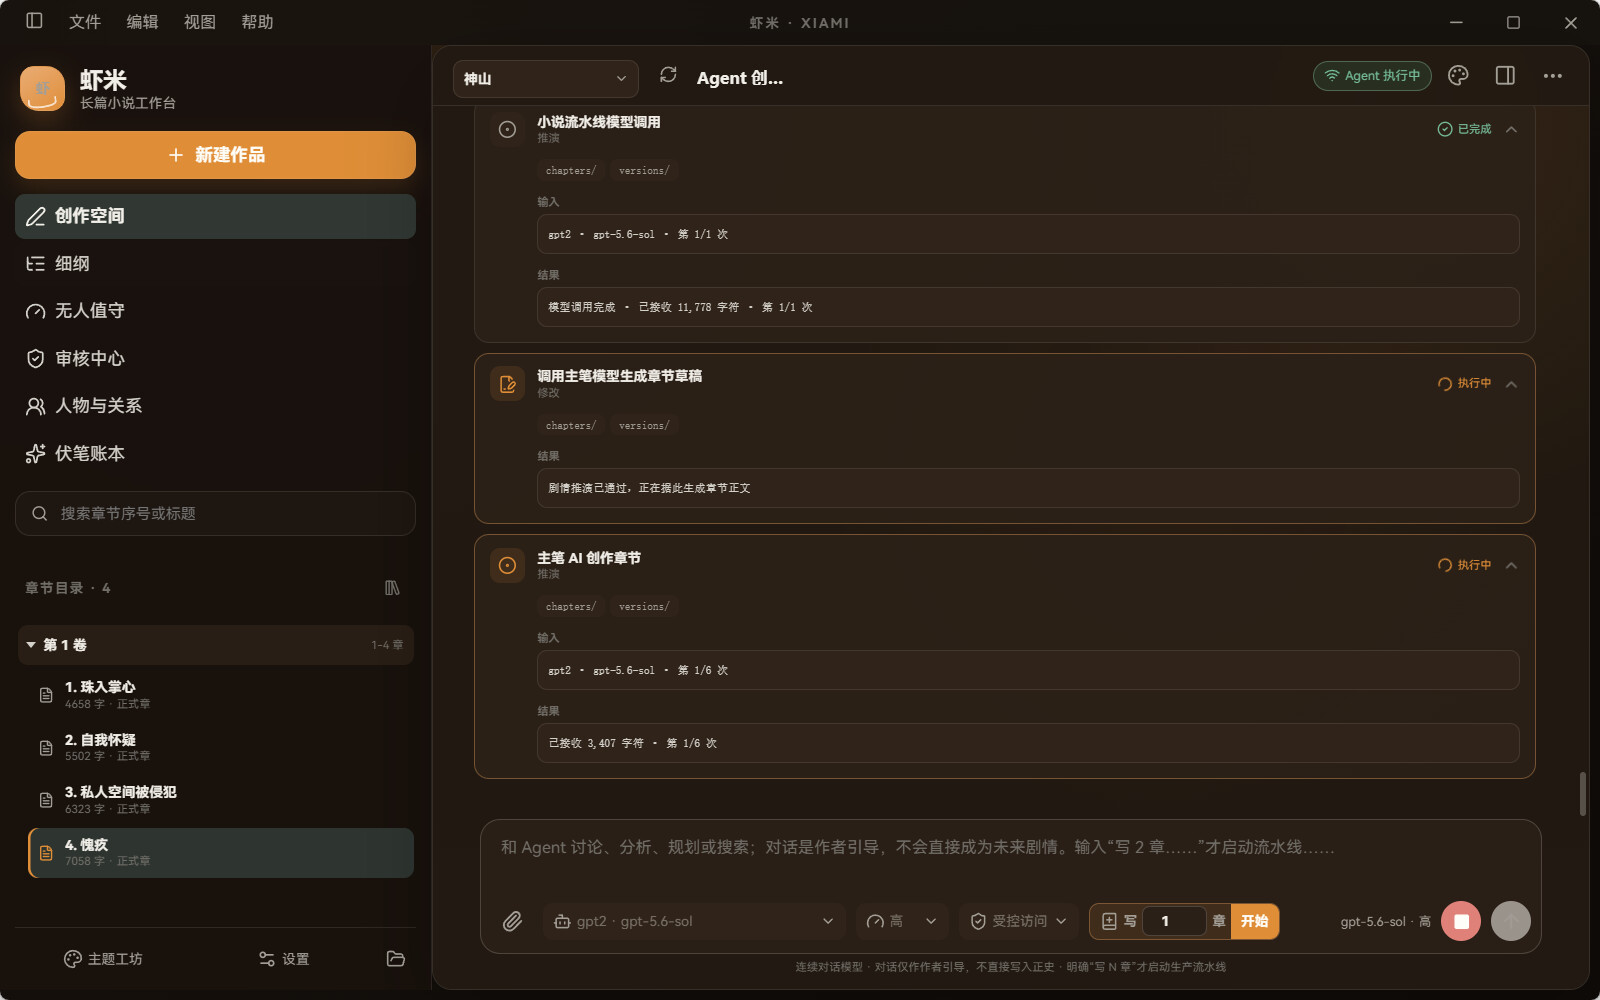1600x1000 pixels.
Task: Click chapters/ tag in 小说流水线模型调用 card
Action: [x=570, y=171]
